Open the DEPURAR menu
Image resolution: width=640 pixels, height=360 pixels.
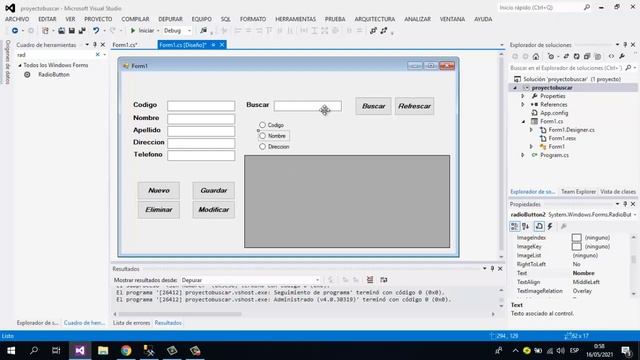[170, 19]
